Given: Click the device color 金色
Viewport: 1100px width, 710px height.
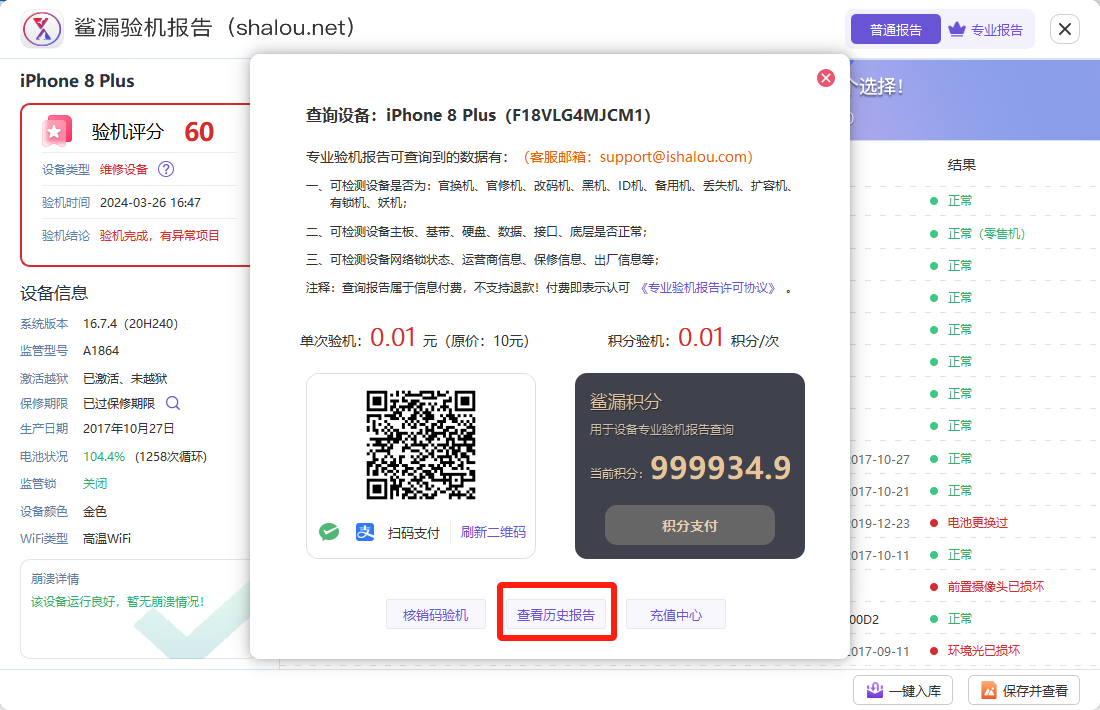Looking at the screenshot, I should [95, 511].
